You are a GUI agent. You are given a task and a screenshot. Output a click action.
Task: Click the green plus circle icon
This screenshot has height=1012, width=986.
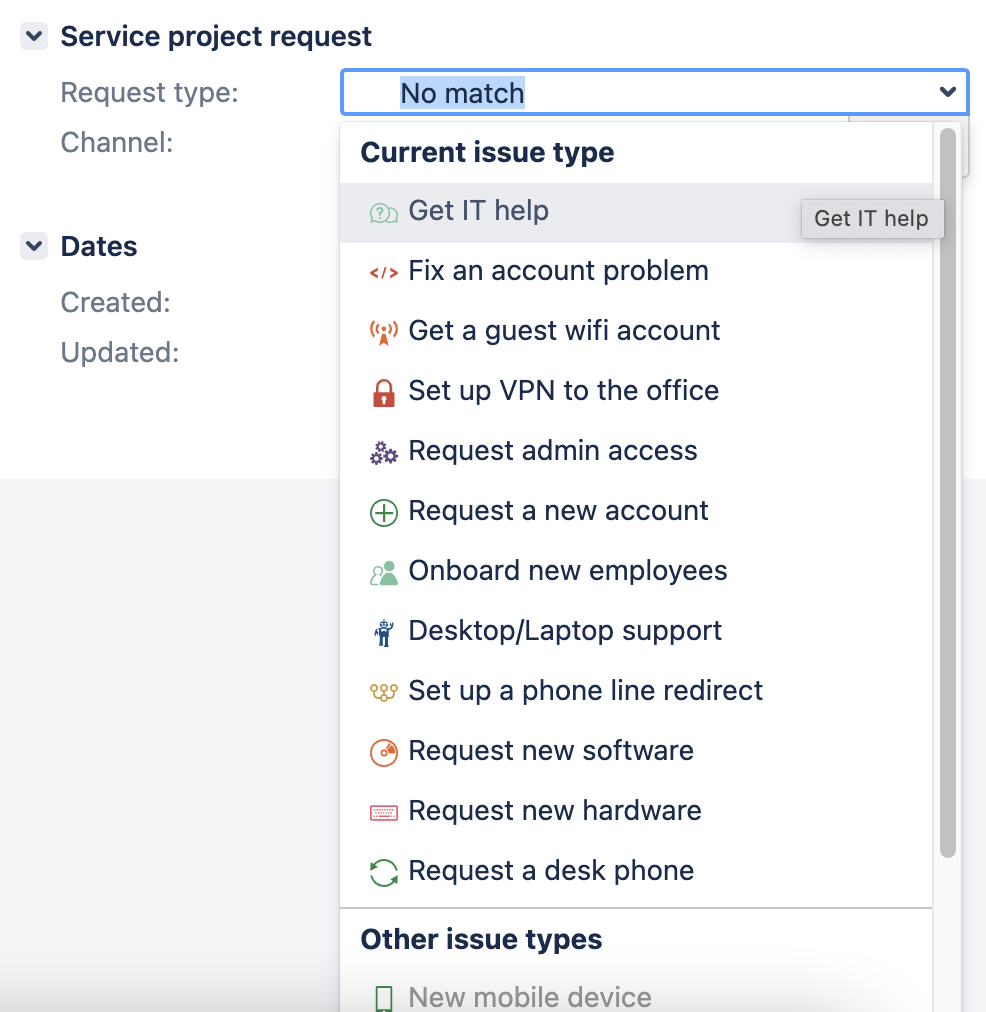click(384, 512)
